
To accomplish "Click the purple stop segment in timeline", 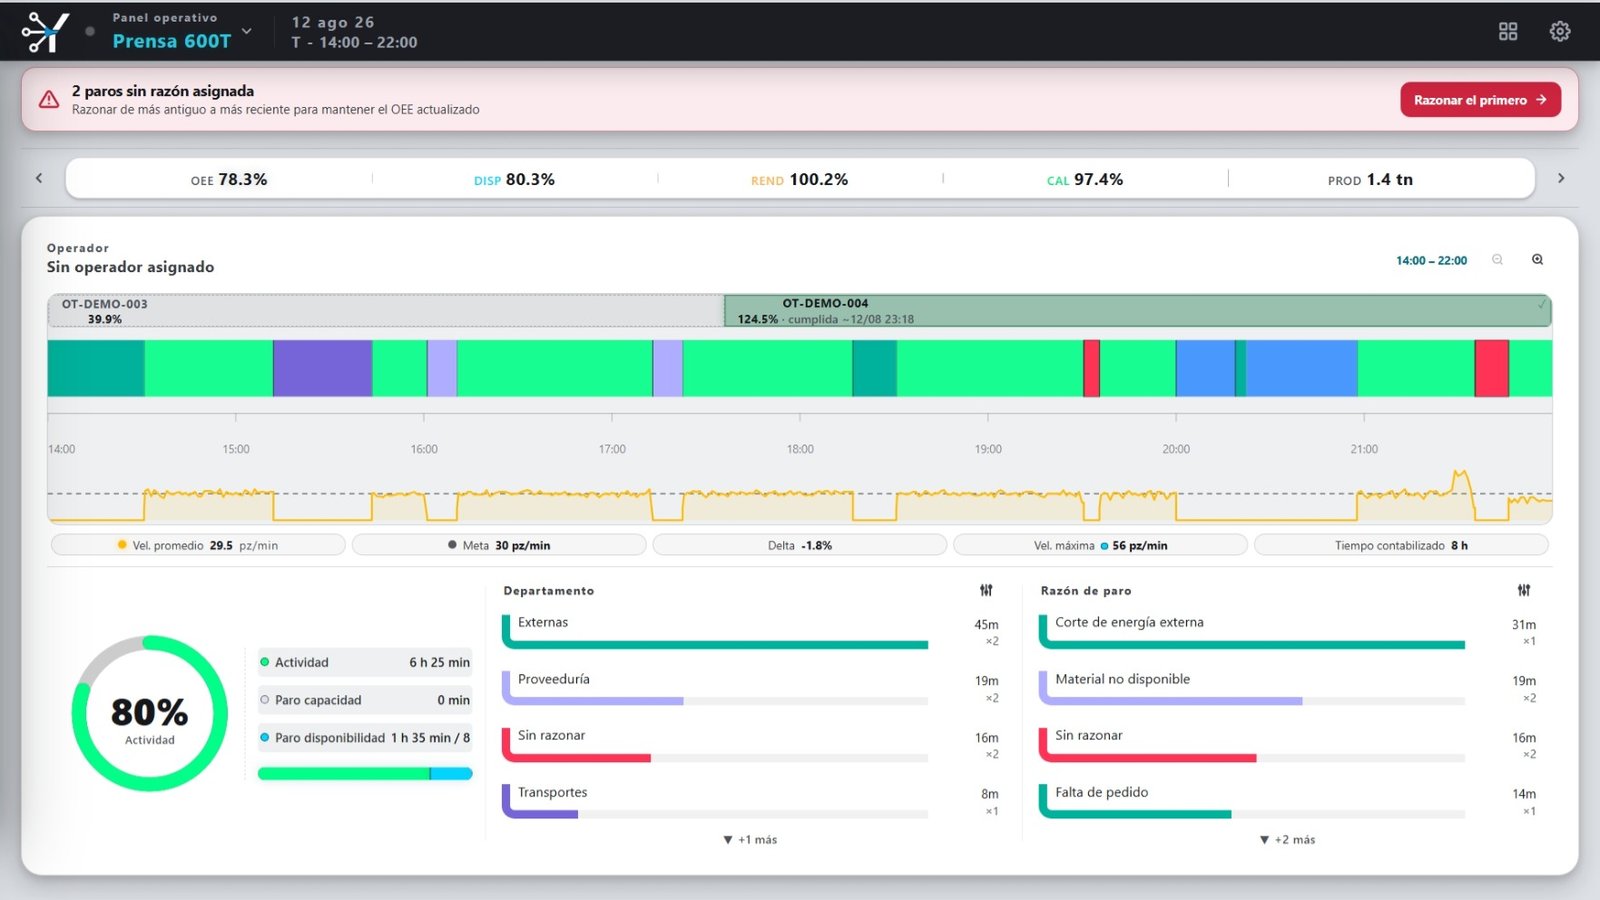I will click(x=323, y=368).
